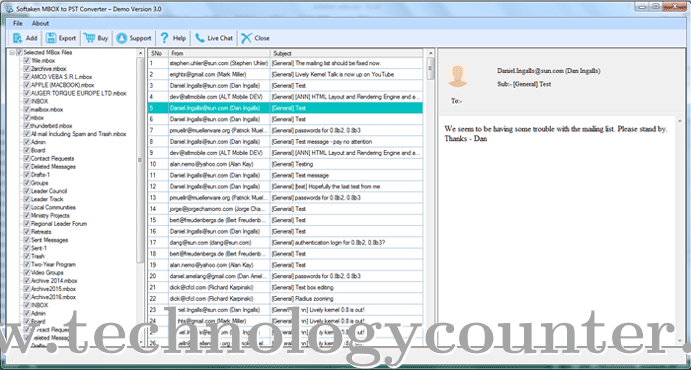Screen dimensions: 691x370
Task: Click the email list vertical scrollbar thumb
Action: click(x=430, y=69)
